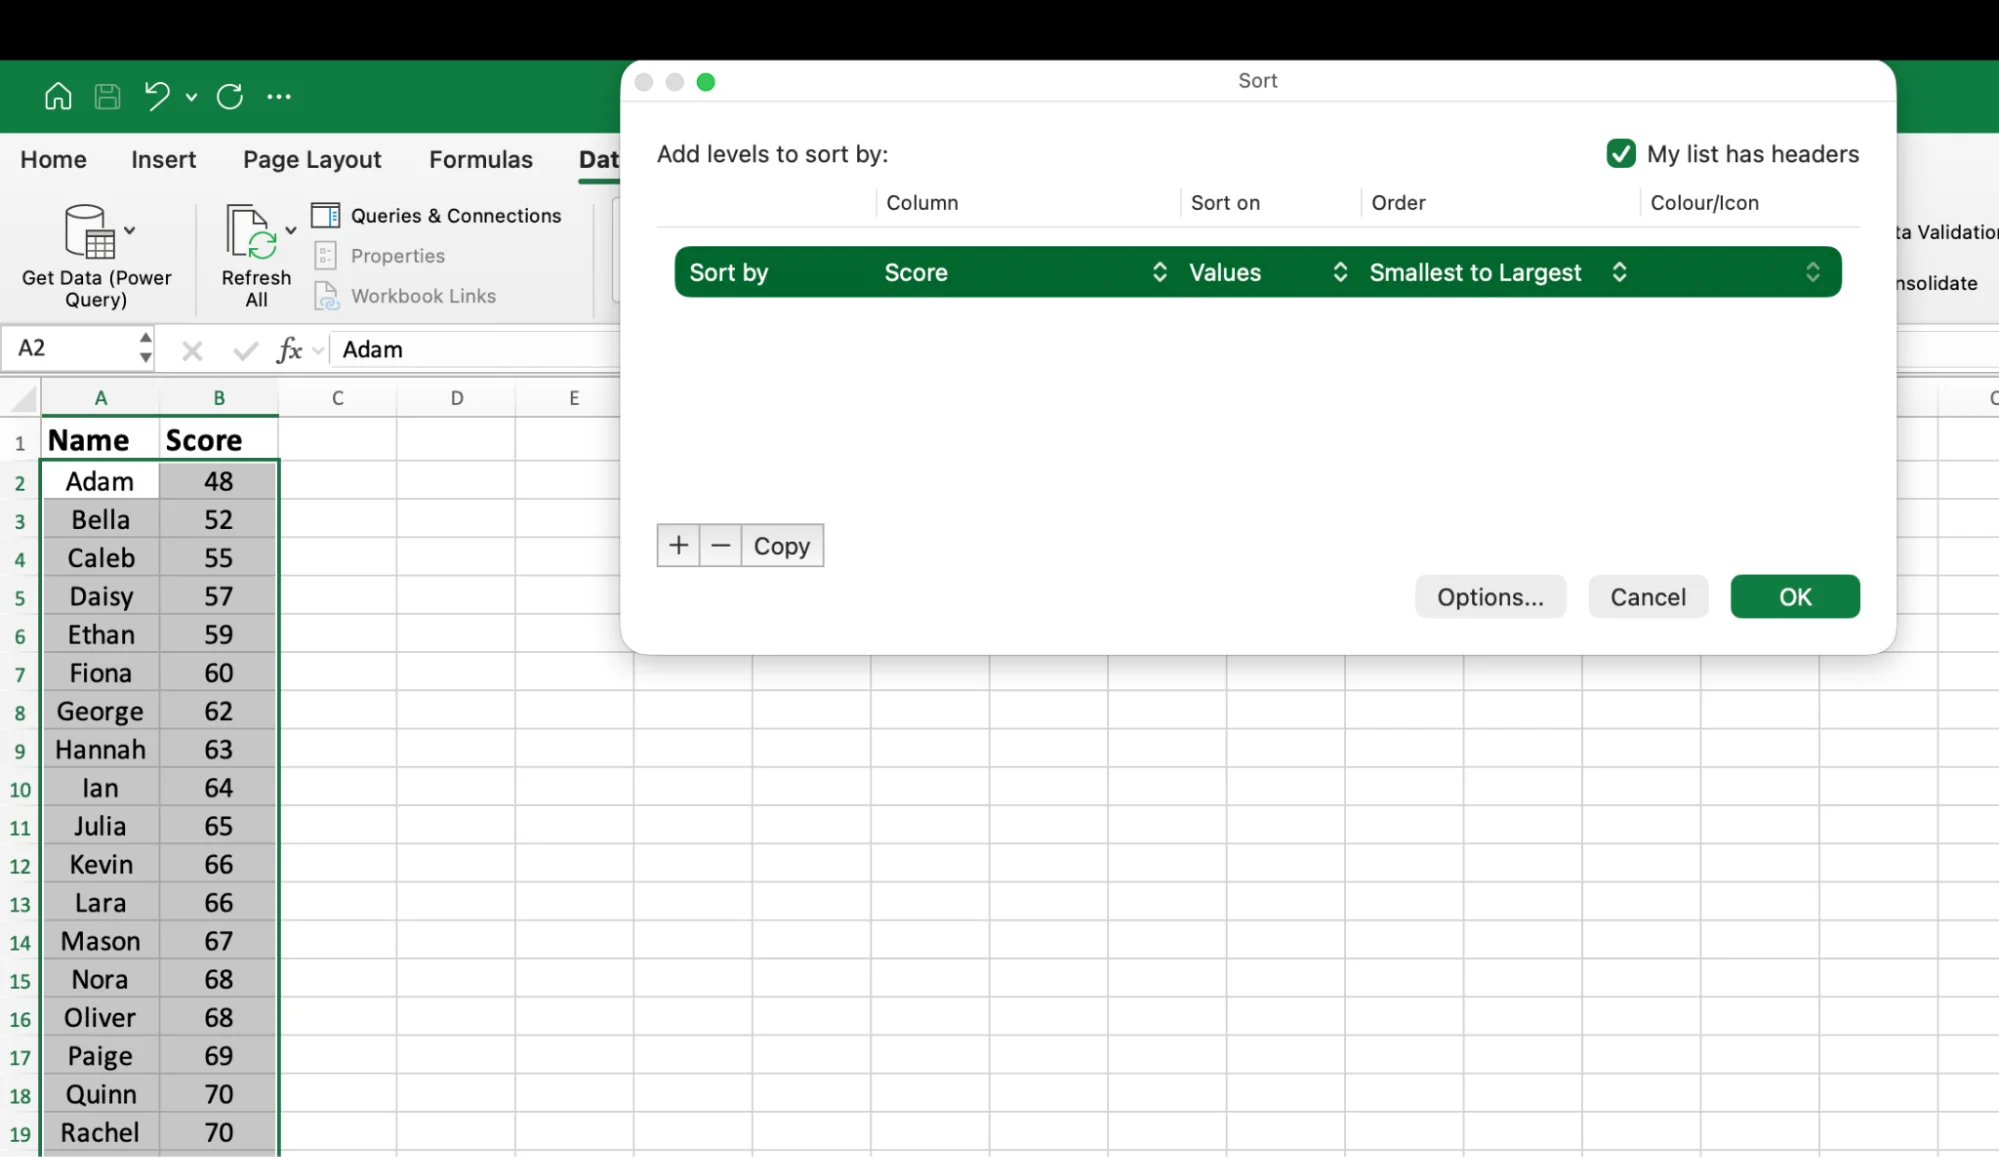Image resolution: width=1999 pixels, height=1157 pixels.
Task: Open Workbook Links
Action: coord(405,296)
